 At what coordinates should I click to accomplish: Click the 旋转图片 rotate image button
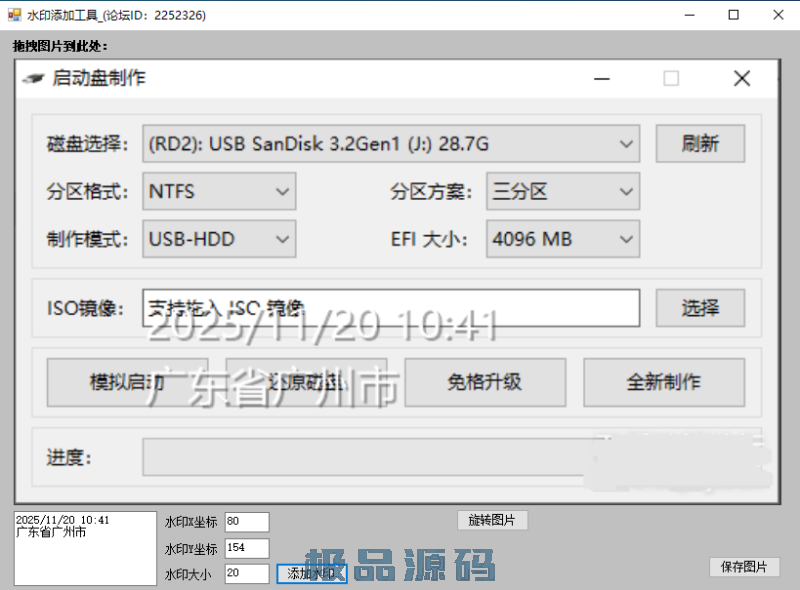point(492,520)
